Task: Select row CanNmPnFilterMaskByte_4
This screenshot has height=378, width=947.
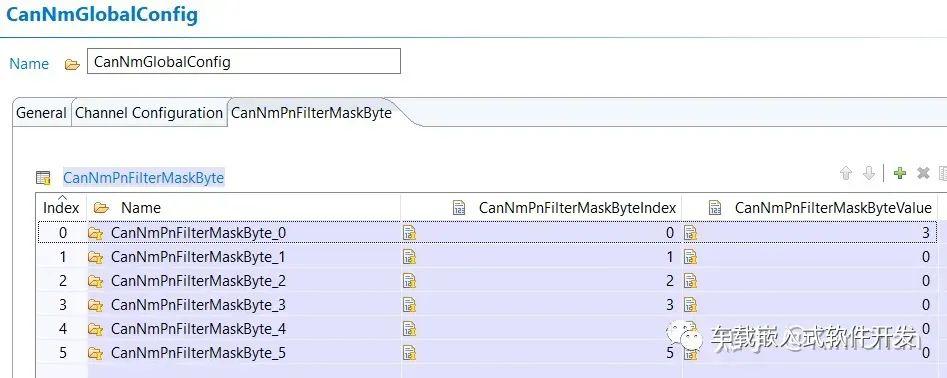Action: pos(487,329)
